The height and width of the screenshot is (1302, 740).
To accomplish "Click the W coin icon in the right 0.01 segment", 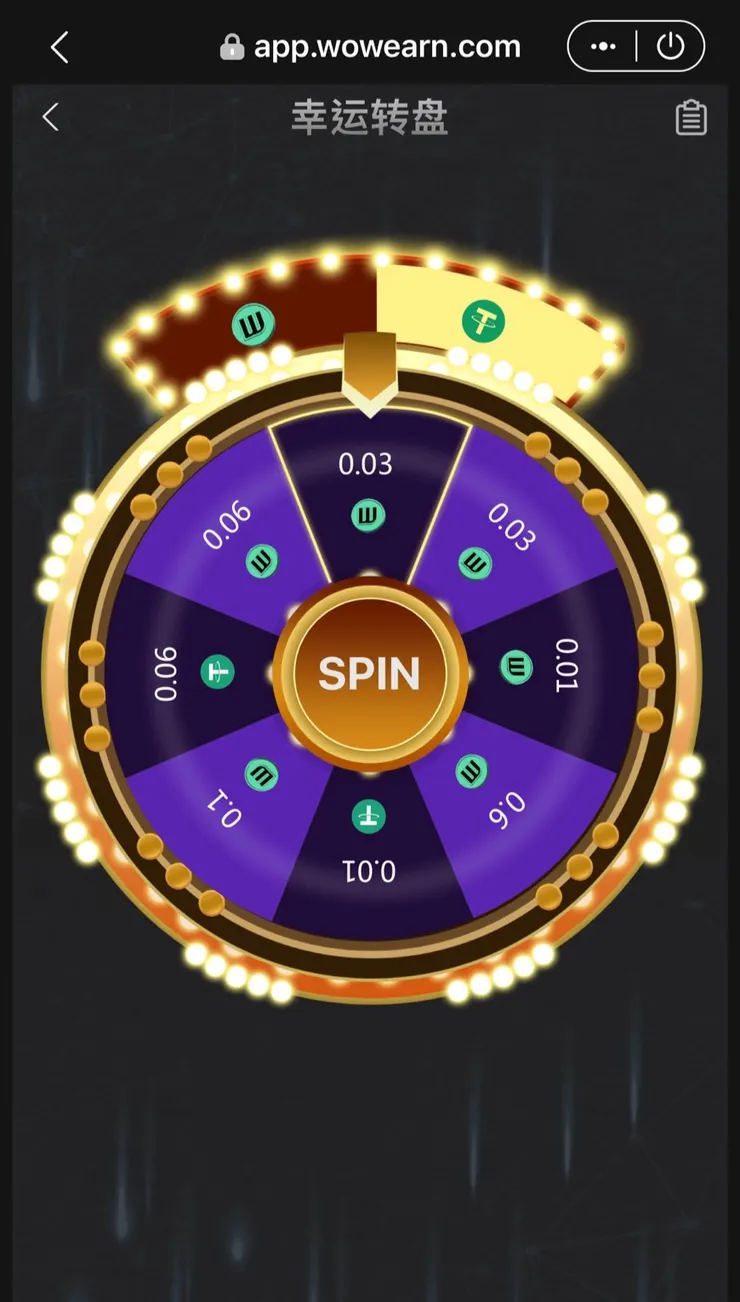I will pos(516,666).
